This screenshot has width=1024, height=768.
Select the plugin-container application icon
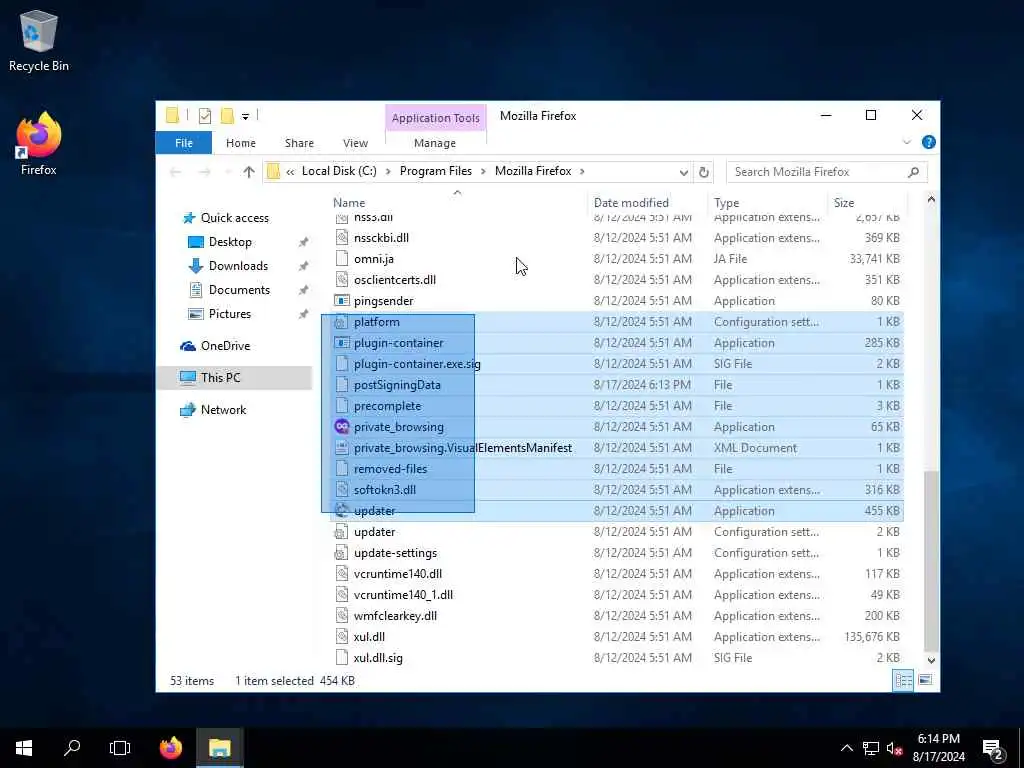pos(342,343)
